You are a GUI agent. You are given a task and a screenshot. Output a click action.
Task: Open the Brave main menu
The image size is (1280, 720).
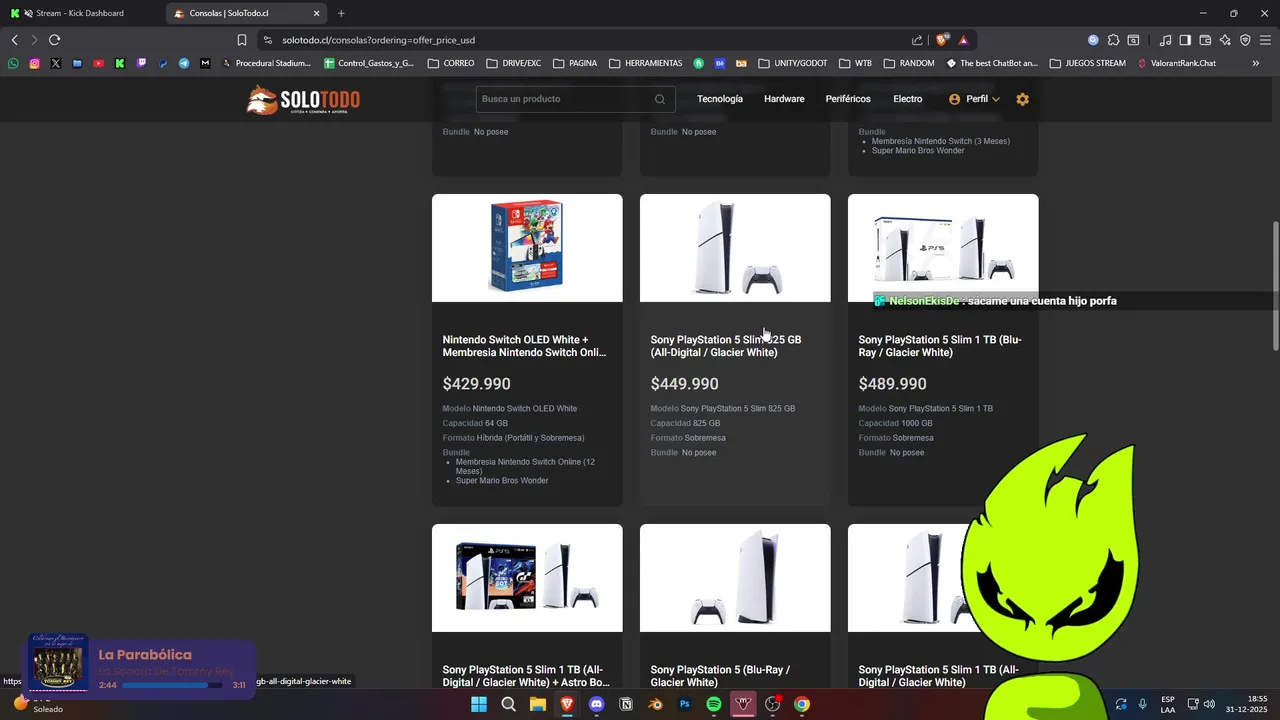coord(1265,40)
